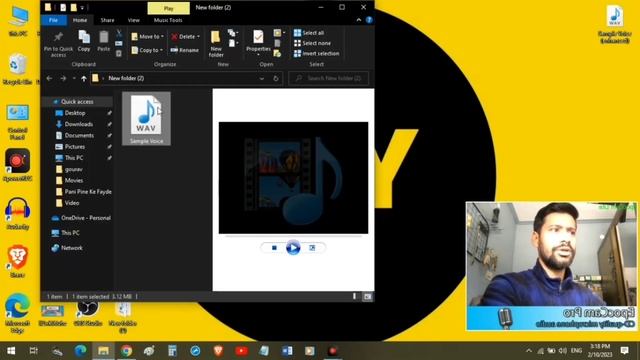The width and height of the screenshot is (640, 360).
Task: Click the Pin to Quick access icon
Action: pyautogui.click(x=58, y=37)
